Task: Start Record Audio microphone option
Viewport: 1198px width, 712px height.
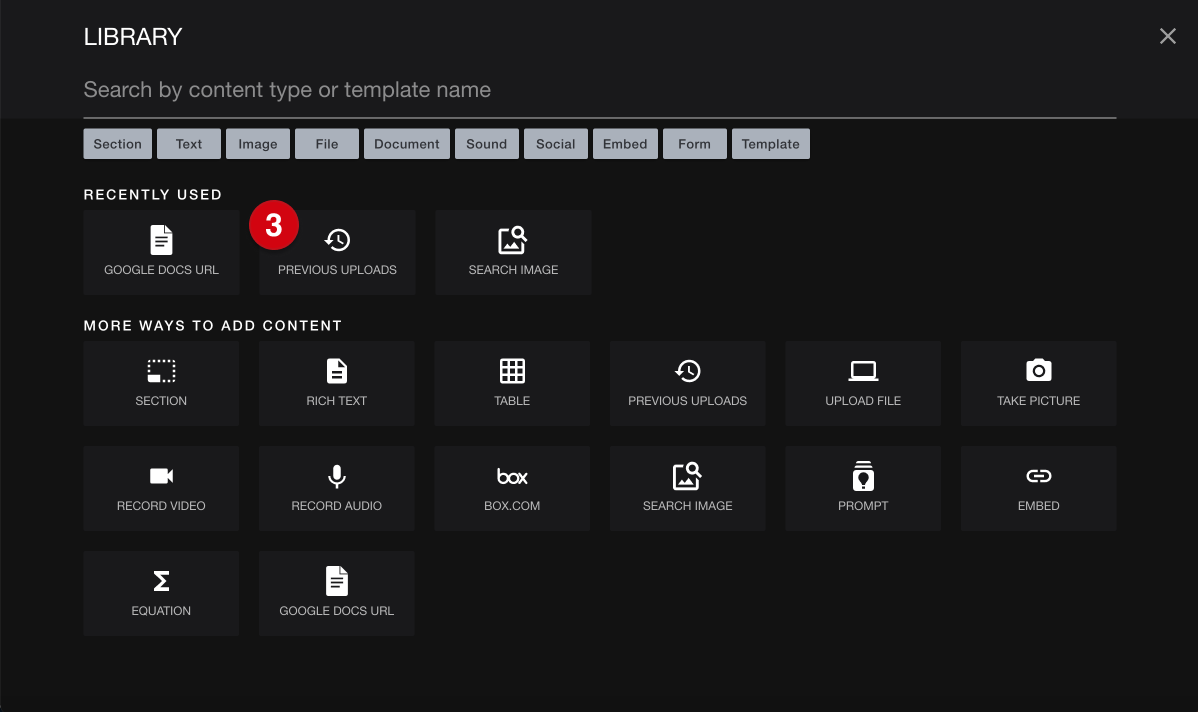Action: click(337, 489)
